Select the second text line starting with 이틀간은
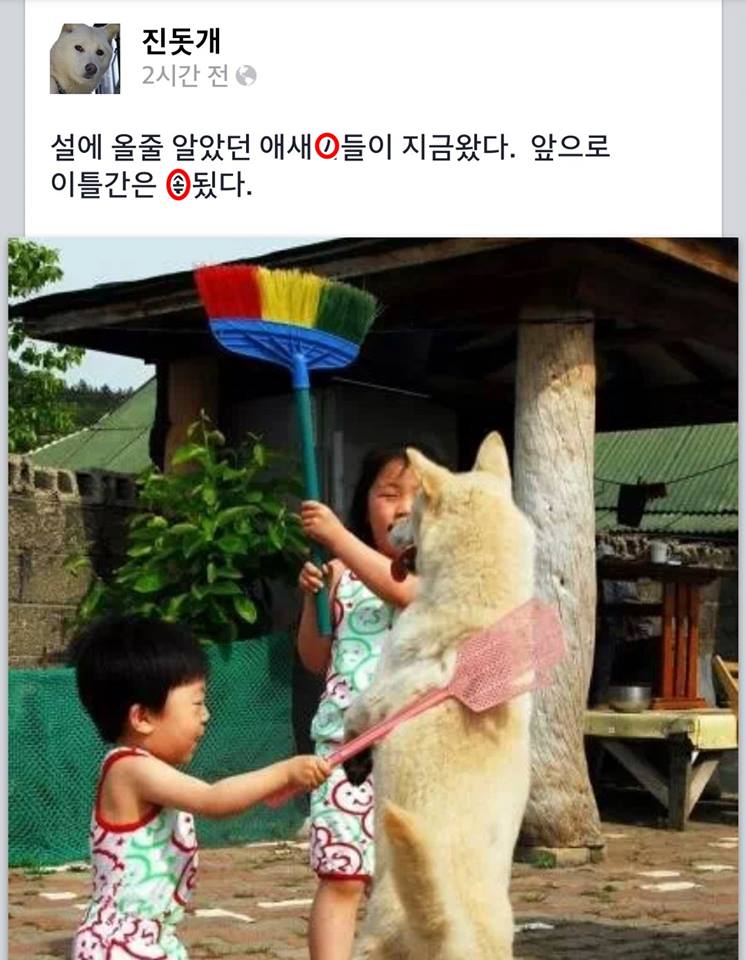The image size is (746, 960). 151,184
